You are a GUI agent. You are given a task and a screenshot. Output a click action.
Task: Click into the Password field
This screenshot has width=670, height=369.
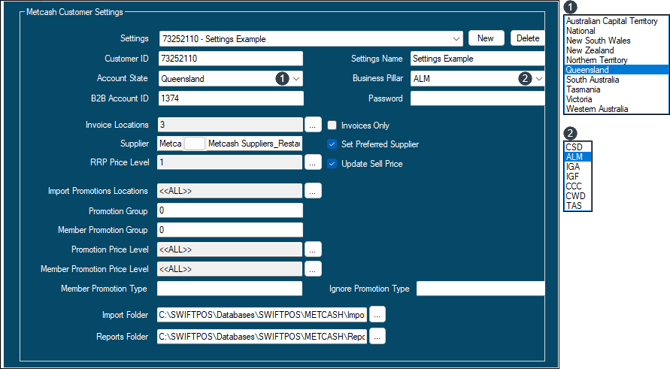478,98
